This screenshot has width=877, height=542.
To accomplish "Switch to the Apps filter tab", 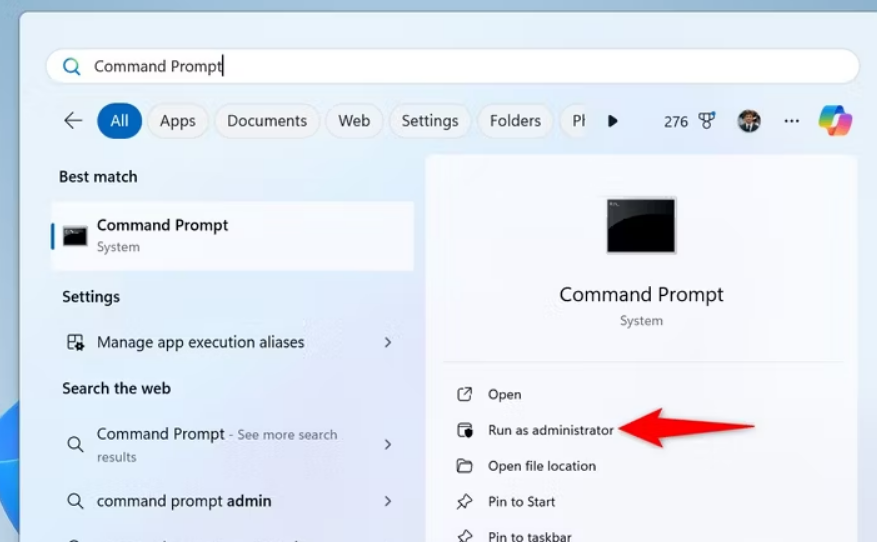I will coord(177,121).
